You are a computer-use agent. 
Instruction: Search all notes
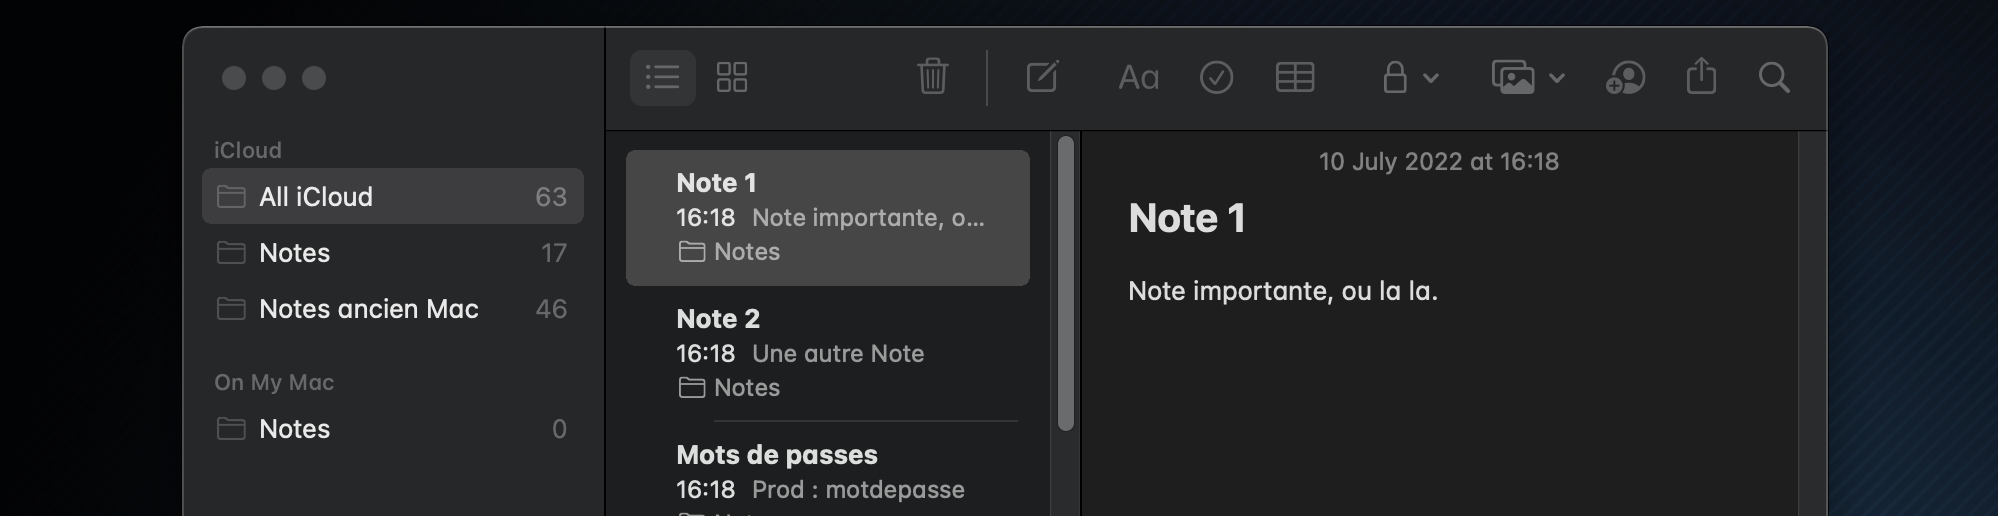click(x=1774, y=78)
